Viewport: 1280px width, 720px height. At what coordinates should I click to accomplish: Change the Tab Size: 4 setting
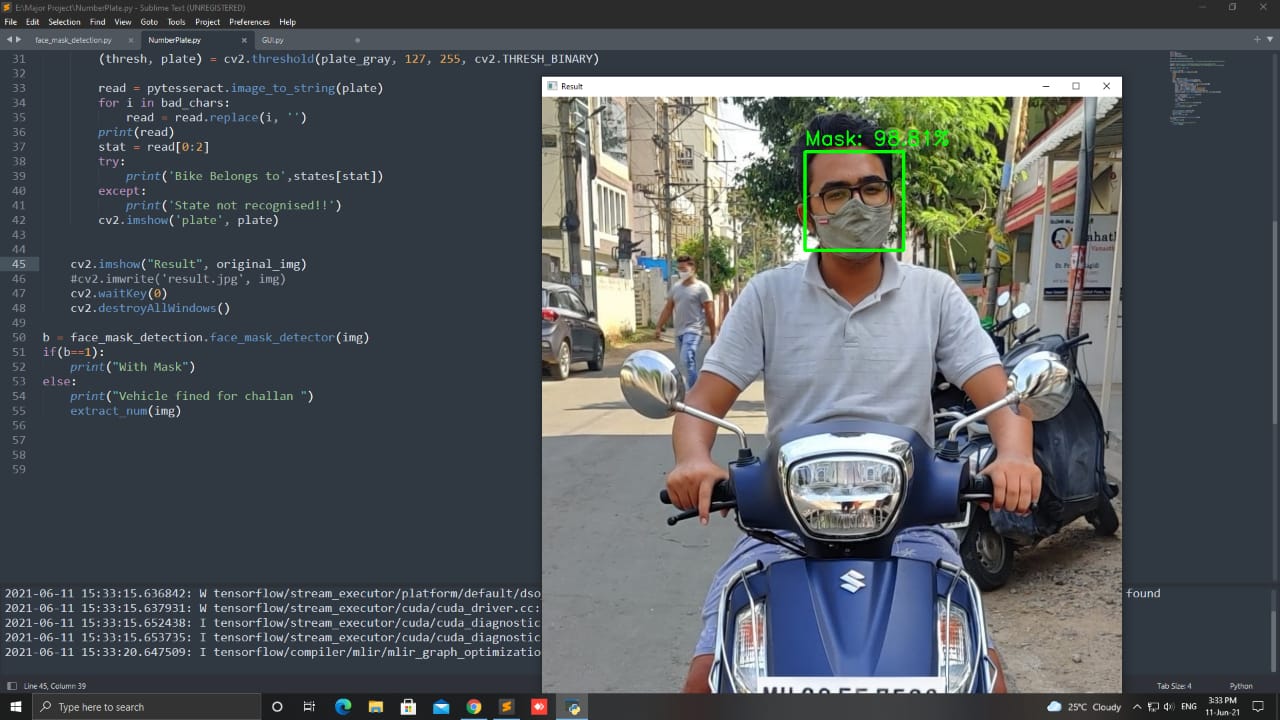[1173, 685]
